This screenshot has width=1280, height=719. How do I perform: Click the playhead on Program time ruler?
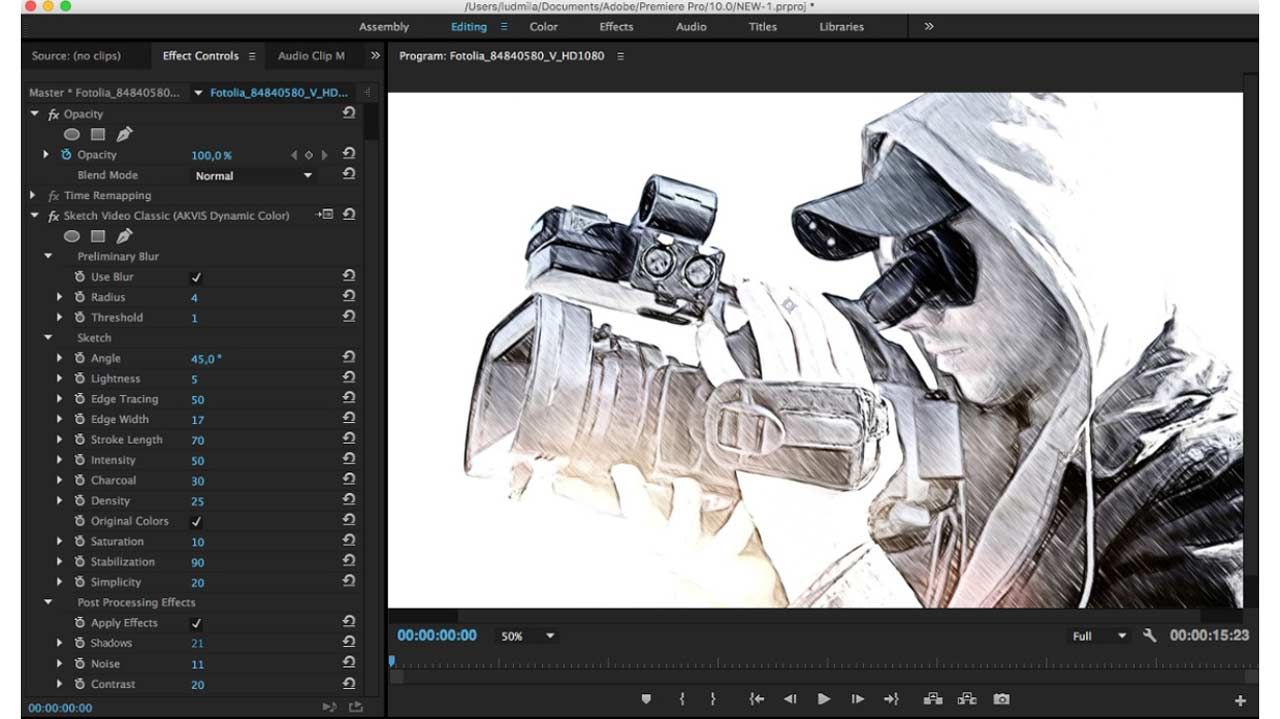[x=391, y=661]
